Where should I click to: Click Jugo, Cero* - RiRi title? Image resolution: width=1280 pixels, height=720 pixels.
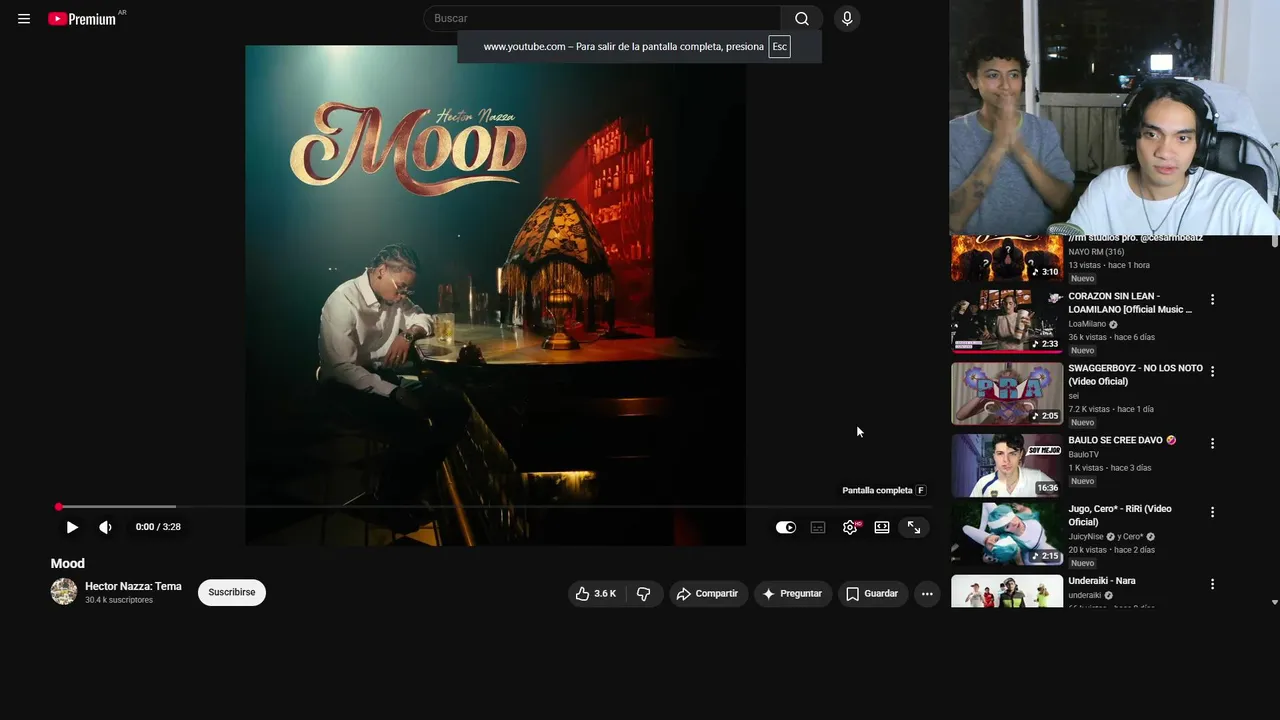click(x=1120, y=515)
